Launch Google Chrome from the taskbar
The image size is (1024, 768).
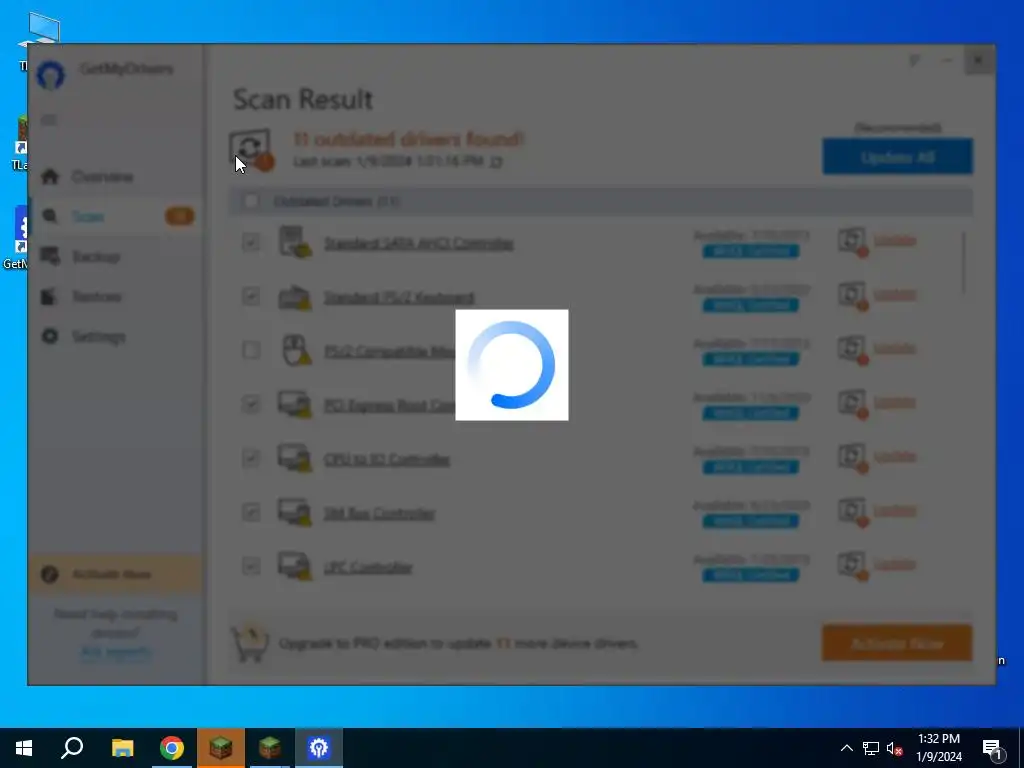point(172,748)
